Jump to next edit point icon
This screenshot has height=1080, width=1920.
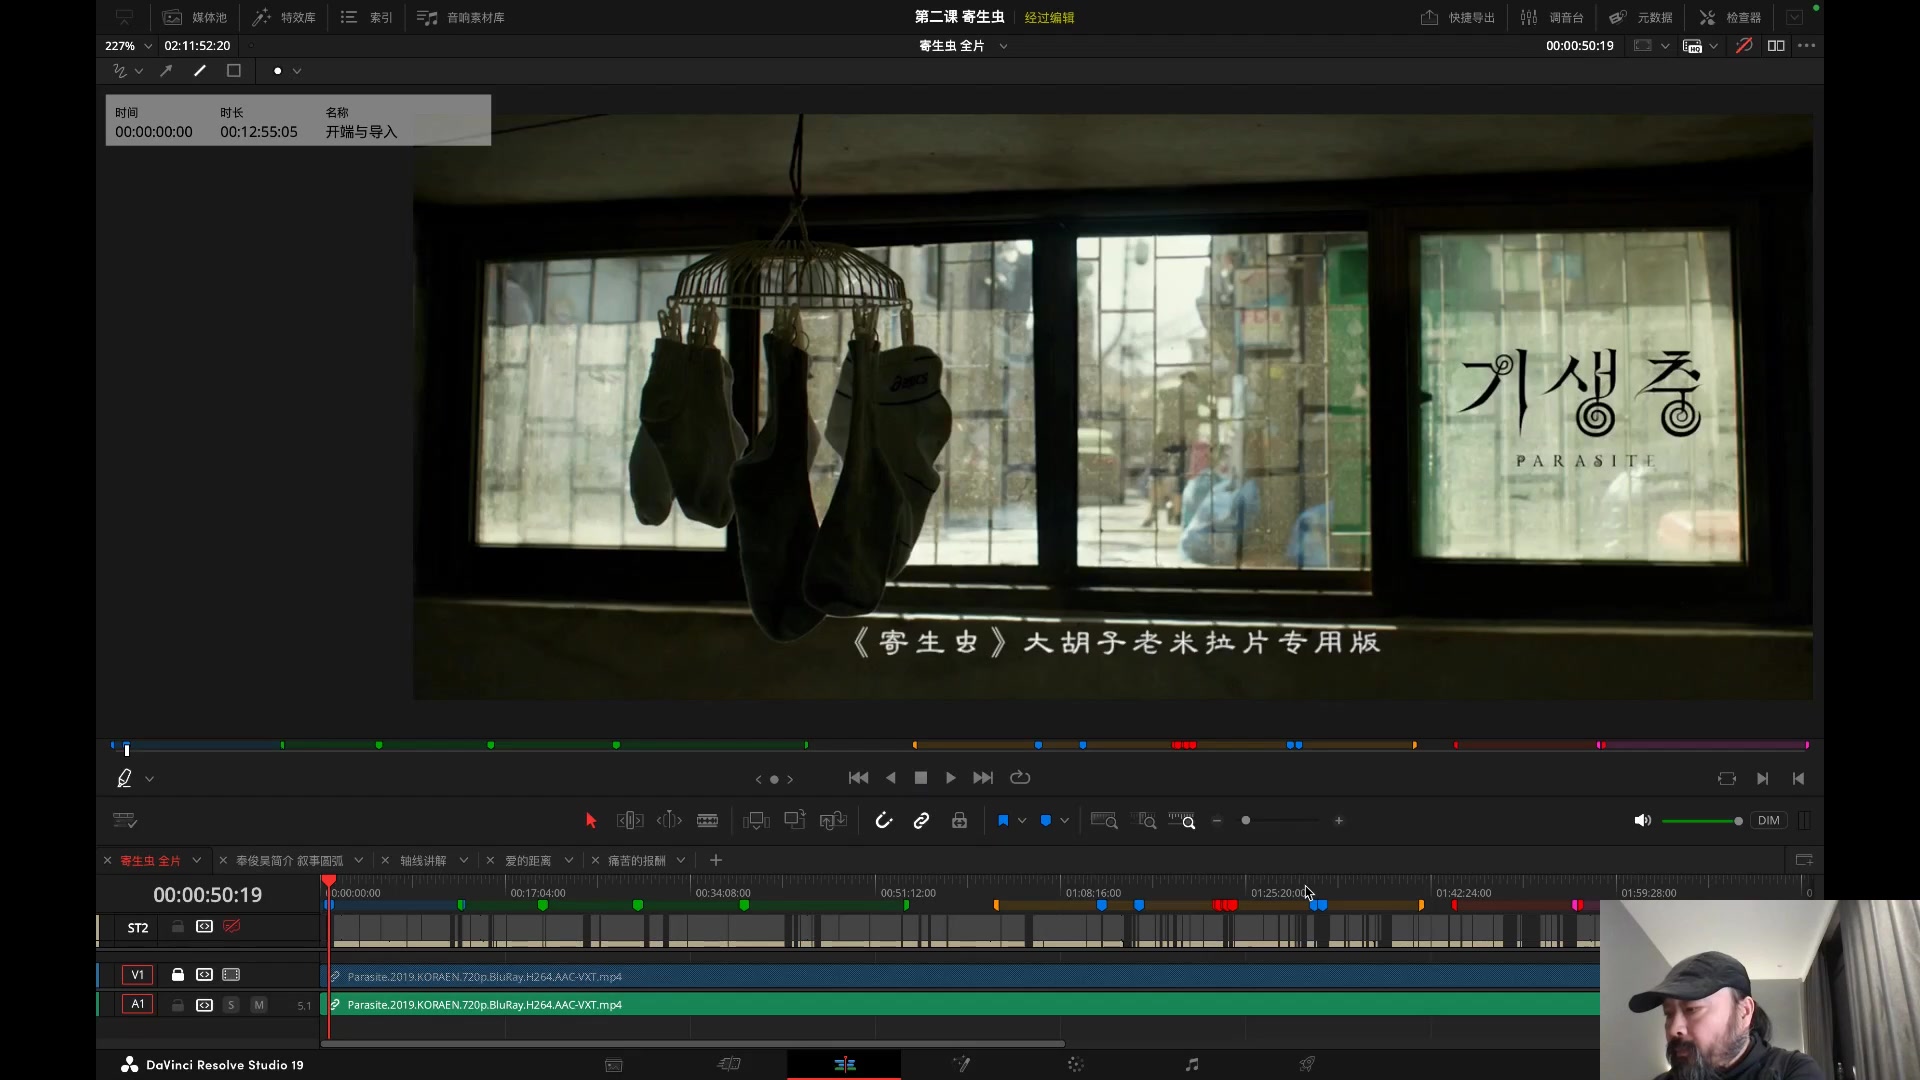(1763, 779)
